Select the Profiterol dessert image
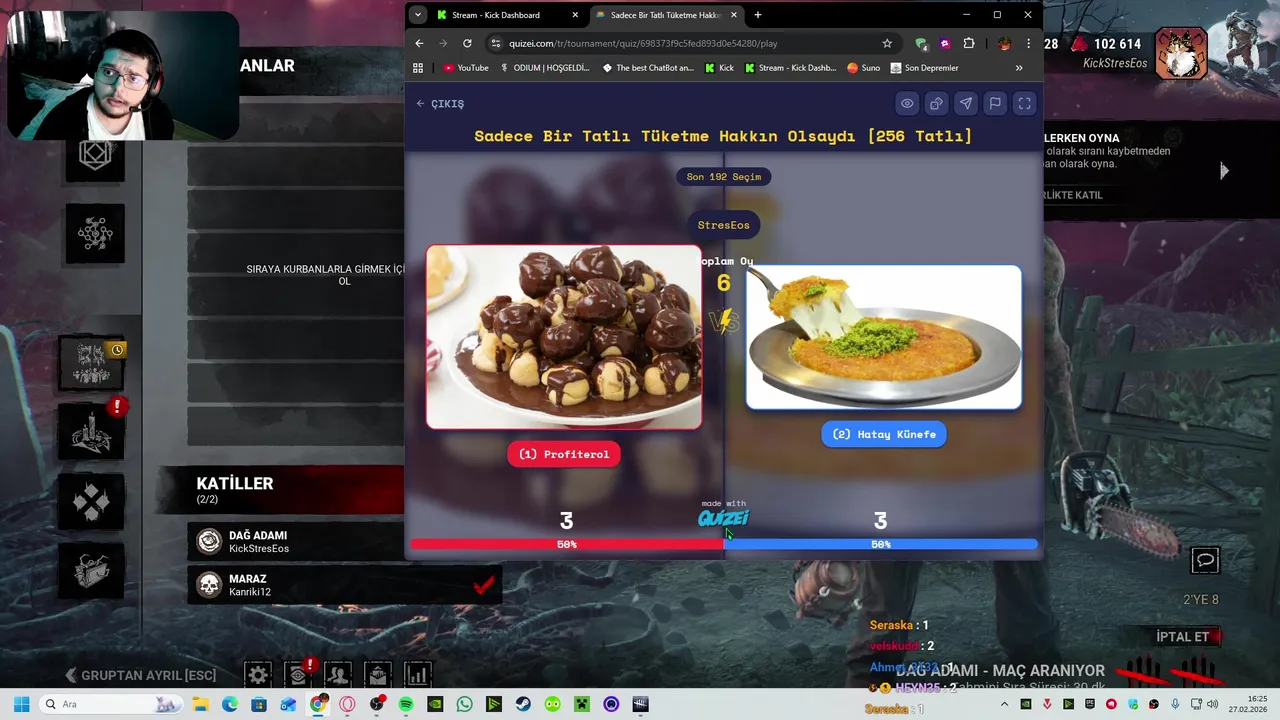 (564, 337)
